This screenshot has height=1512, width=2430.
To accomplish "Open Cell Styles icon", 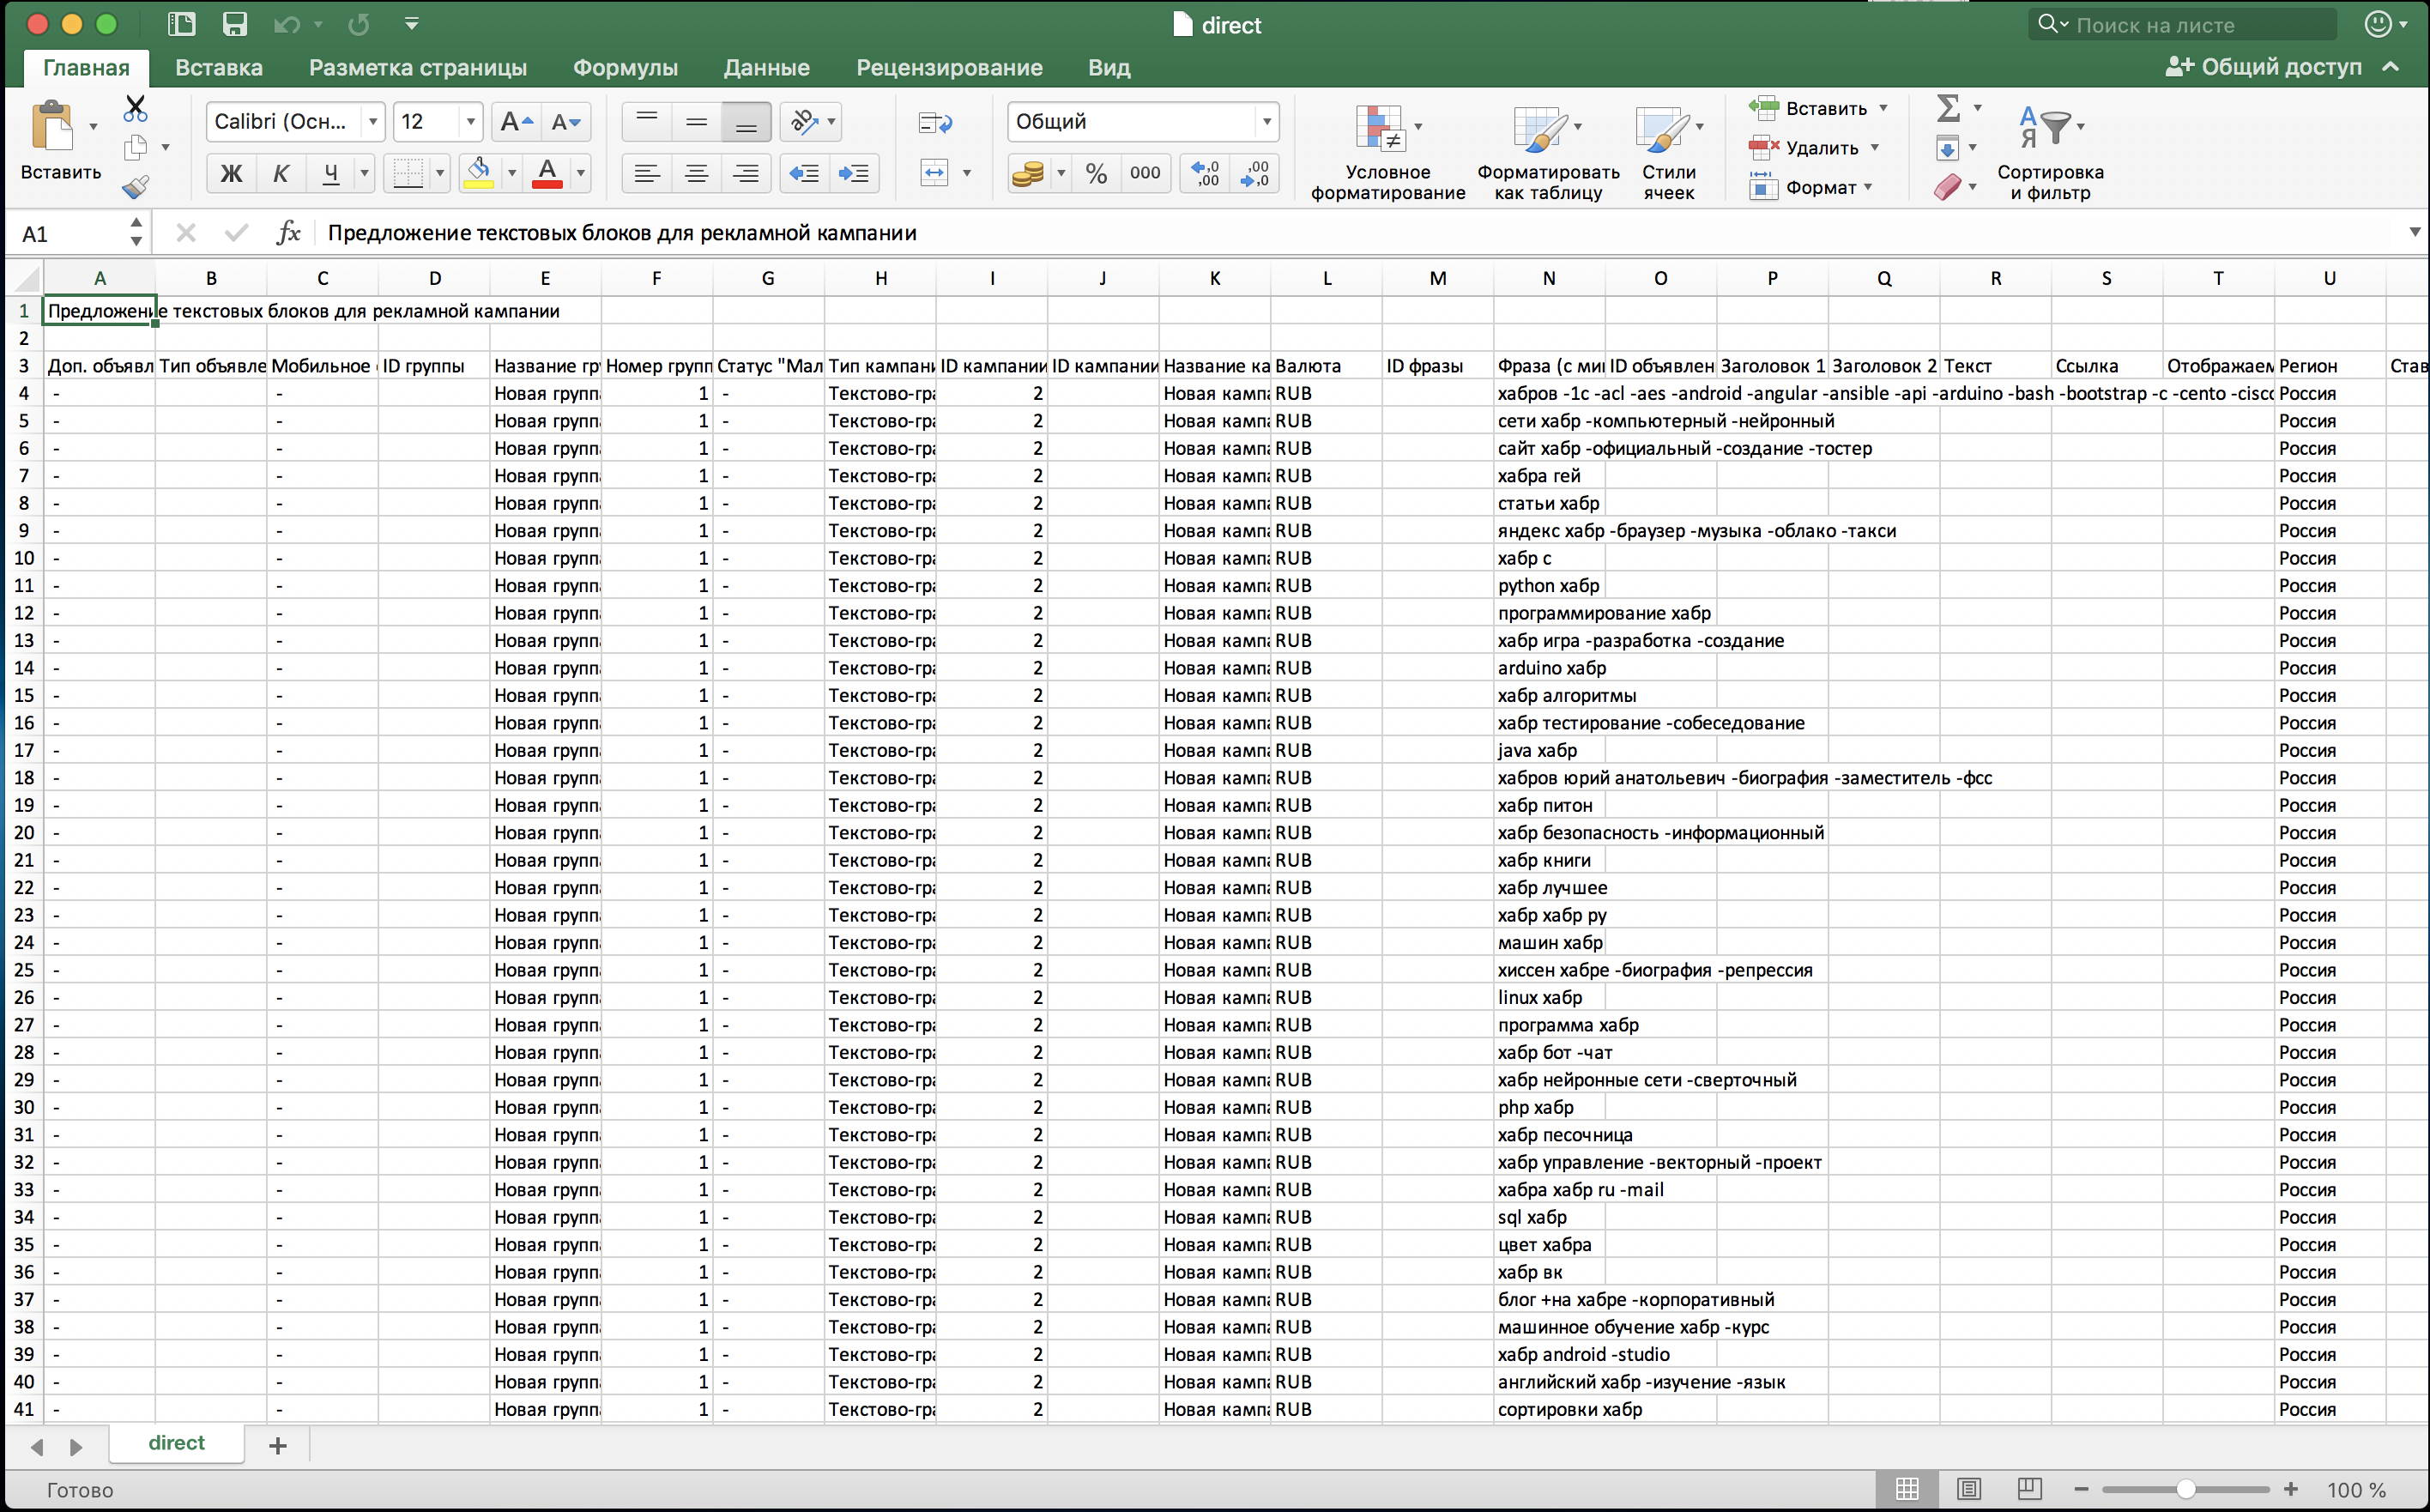I will 1662,128.
